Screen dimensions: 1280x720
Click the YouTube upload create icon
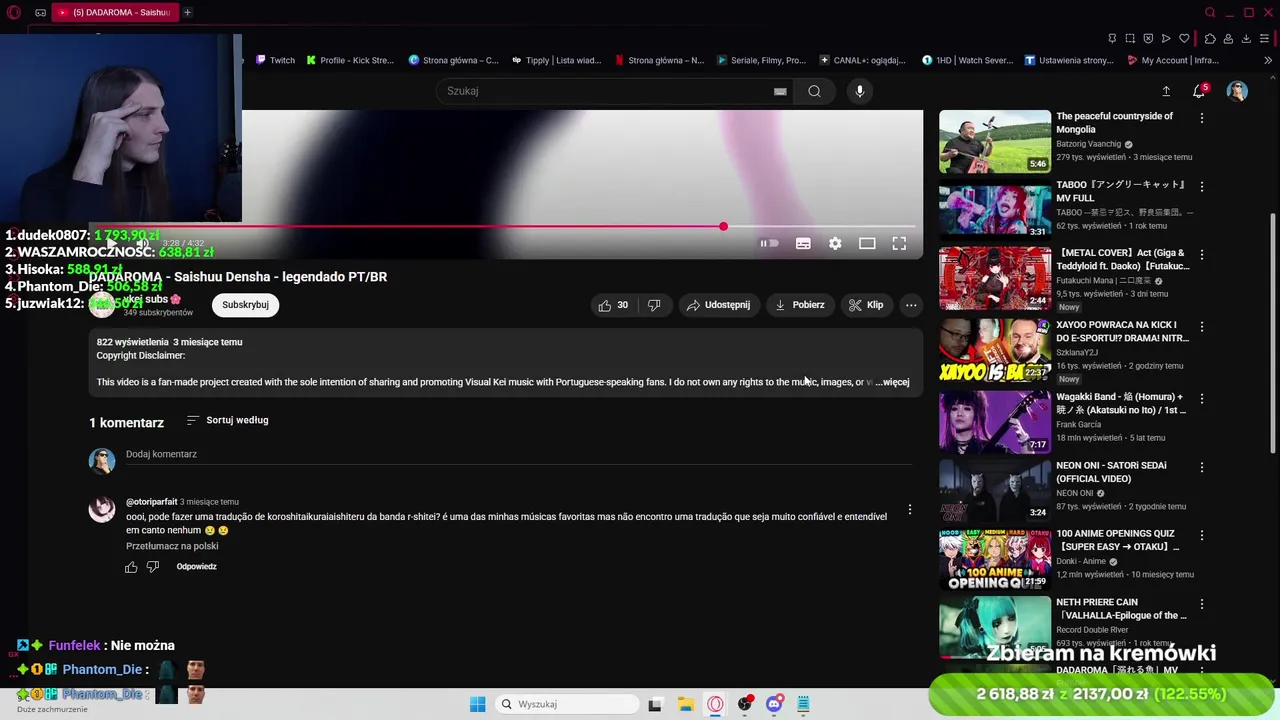(1166, 91)
